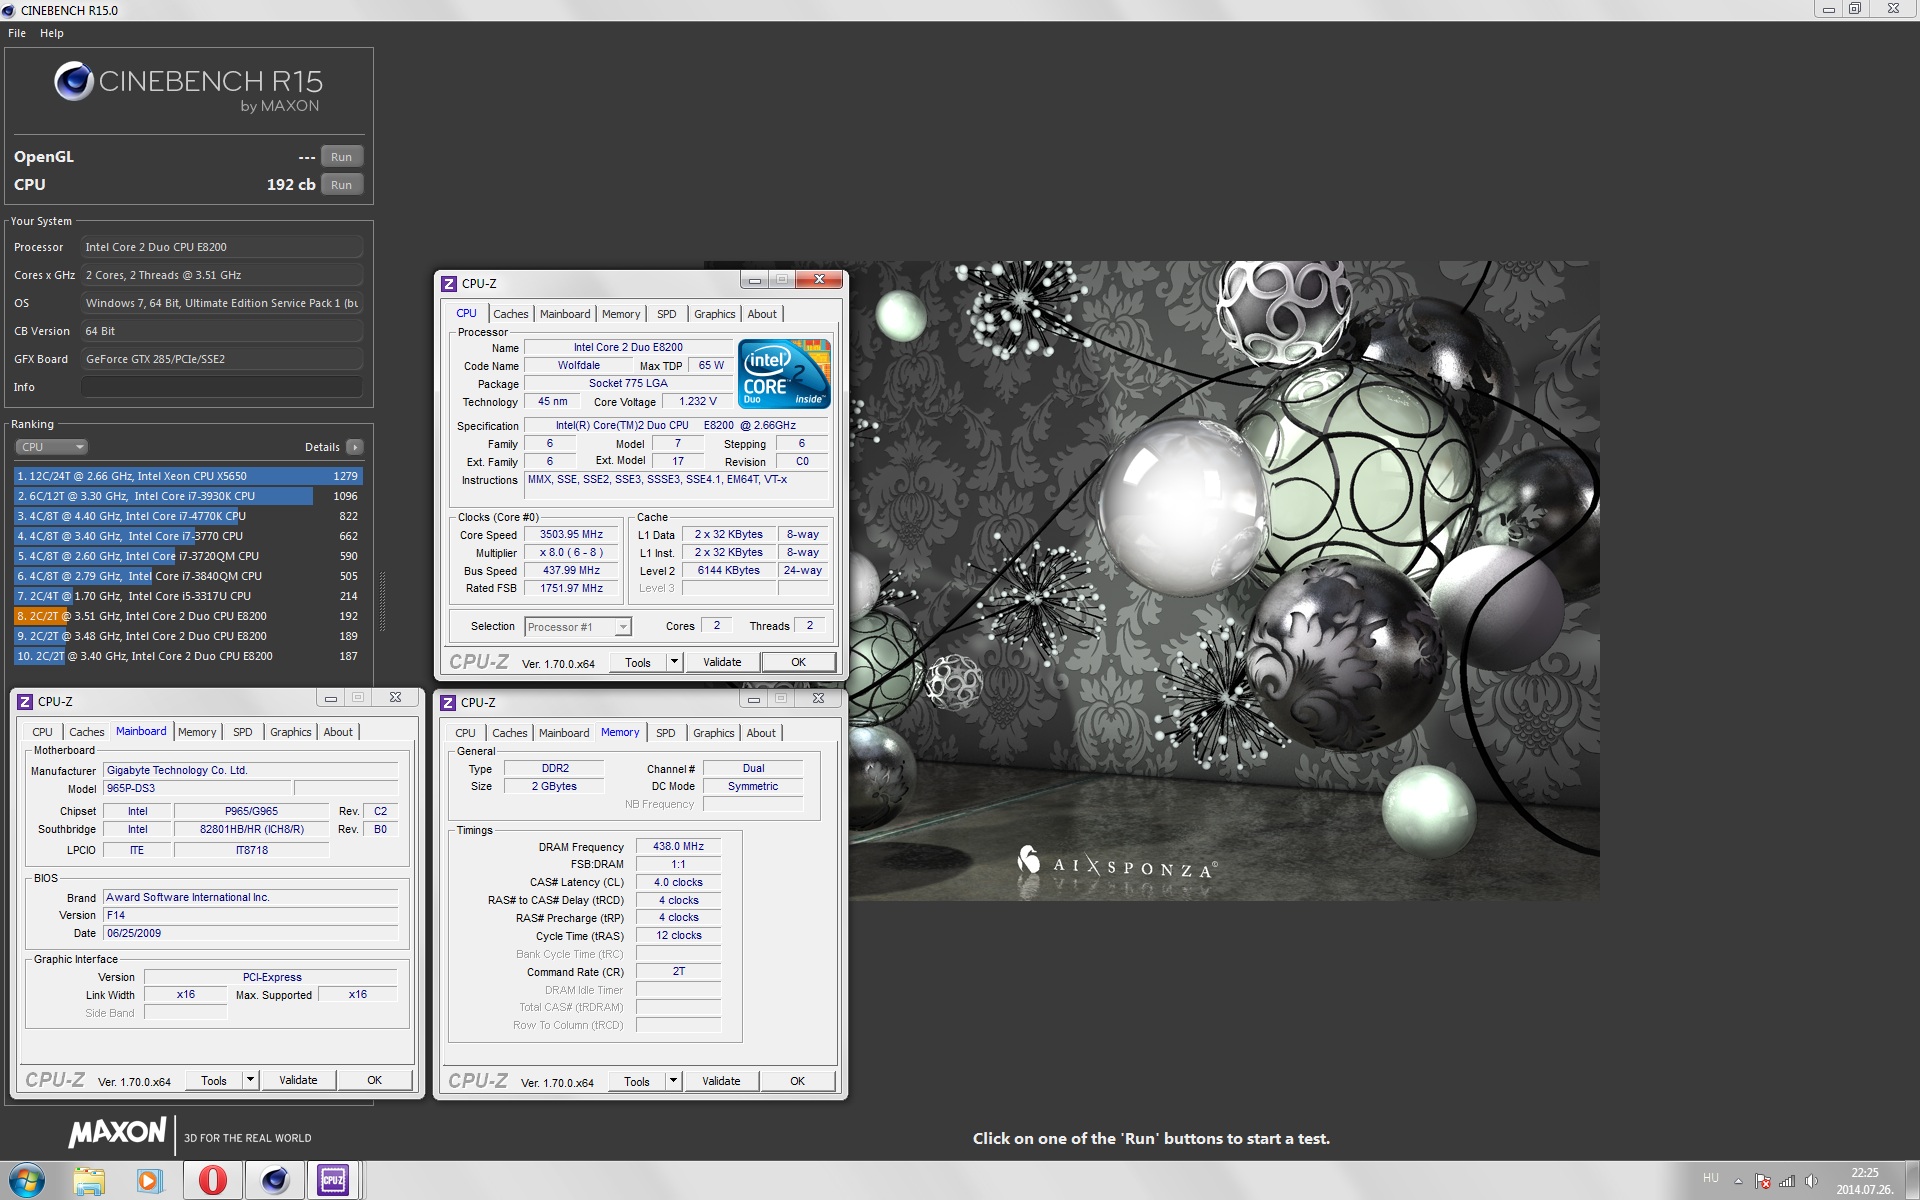Launch Windows Media Player taskbar icon

coord(149,1181)
